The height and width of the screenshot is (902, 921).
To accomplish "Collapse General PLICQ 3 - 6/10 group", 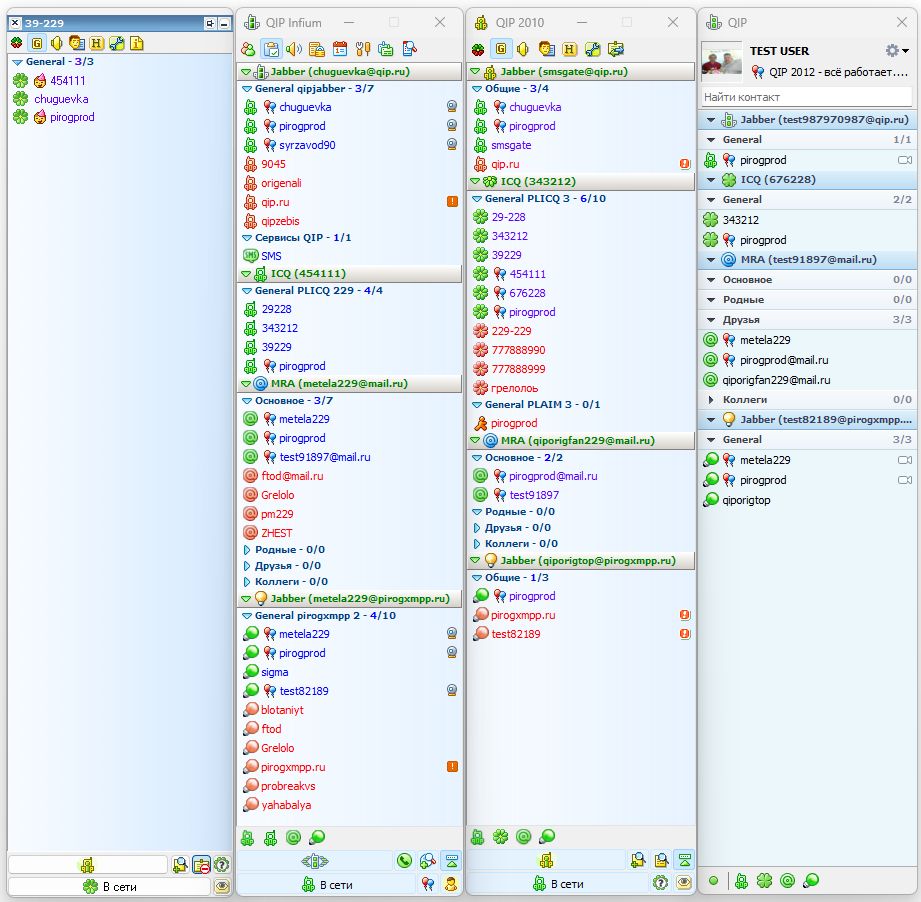I will coord(477,199).
